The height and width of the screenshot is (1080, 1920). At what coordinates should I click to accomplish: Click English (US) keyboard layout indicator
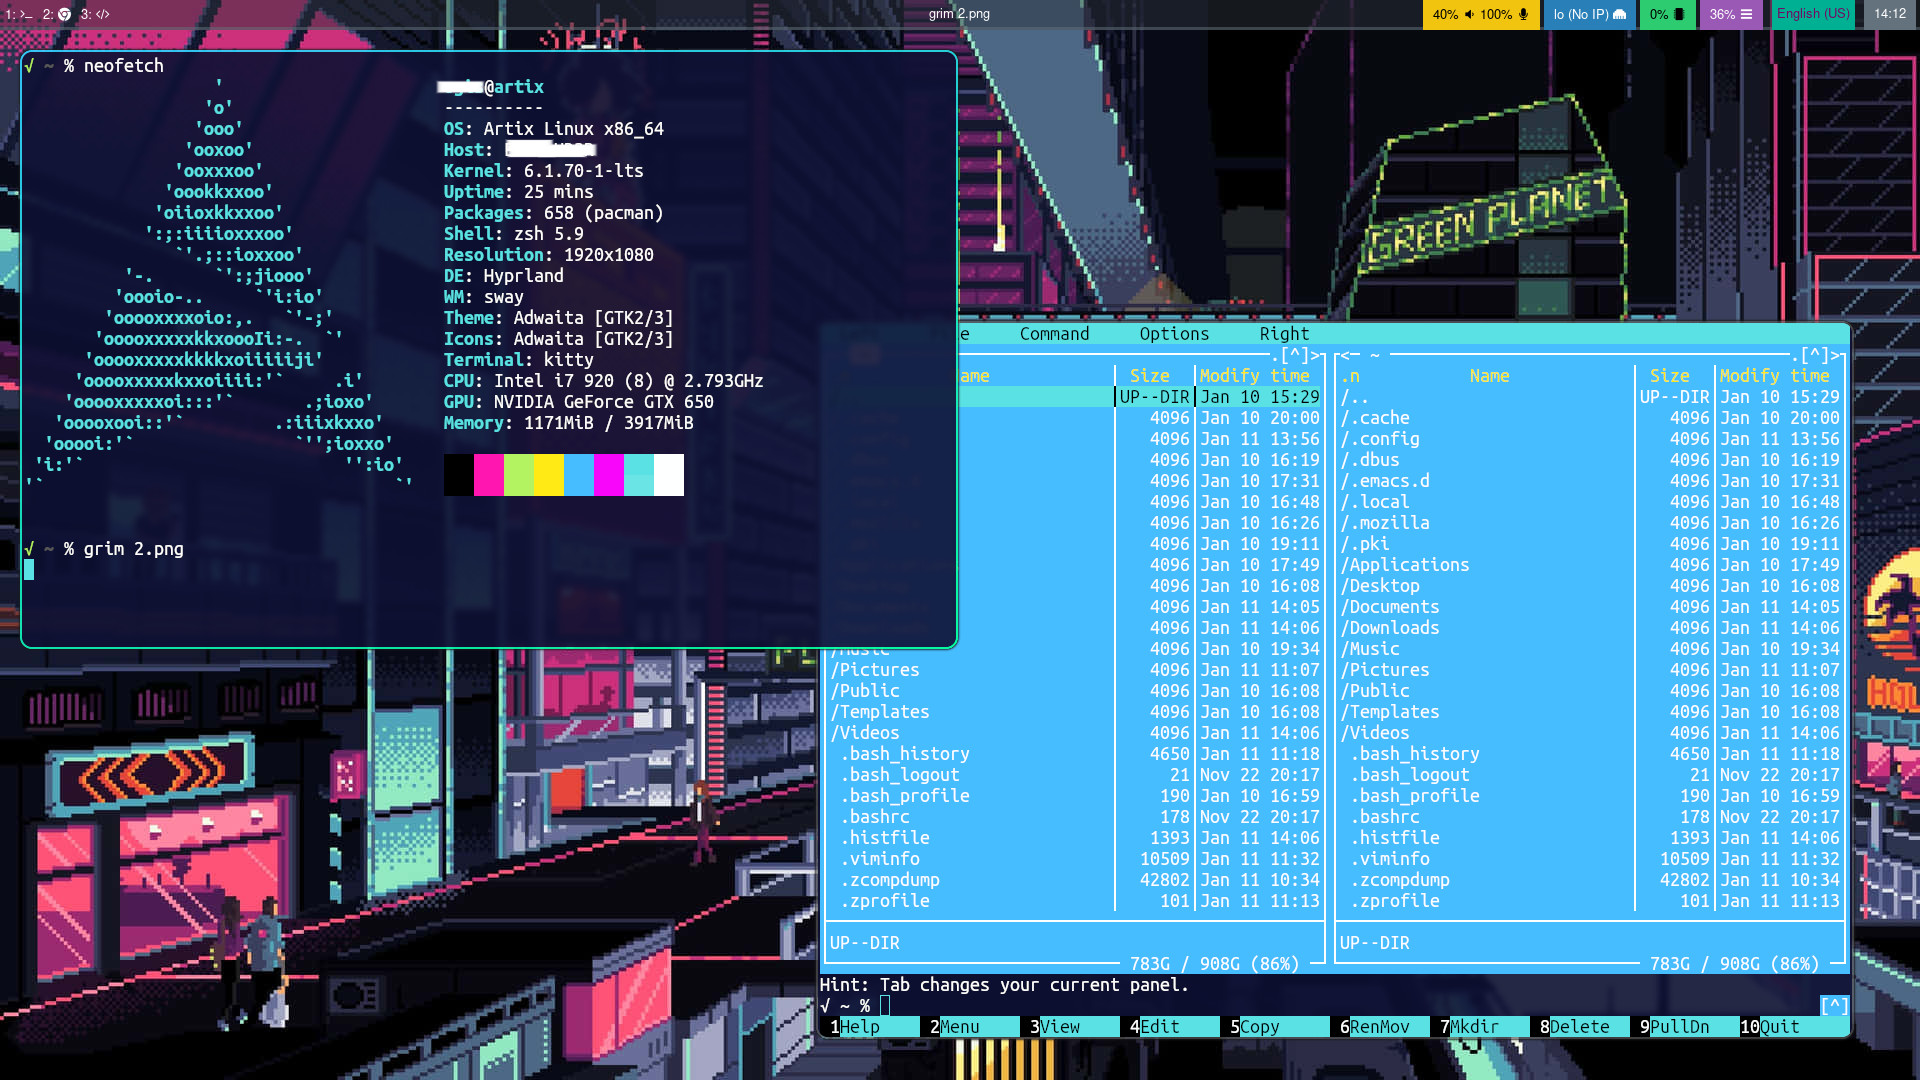[x=1813, y=14]
